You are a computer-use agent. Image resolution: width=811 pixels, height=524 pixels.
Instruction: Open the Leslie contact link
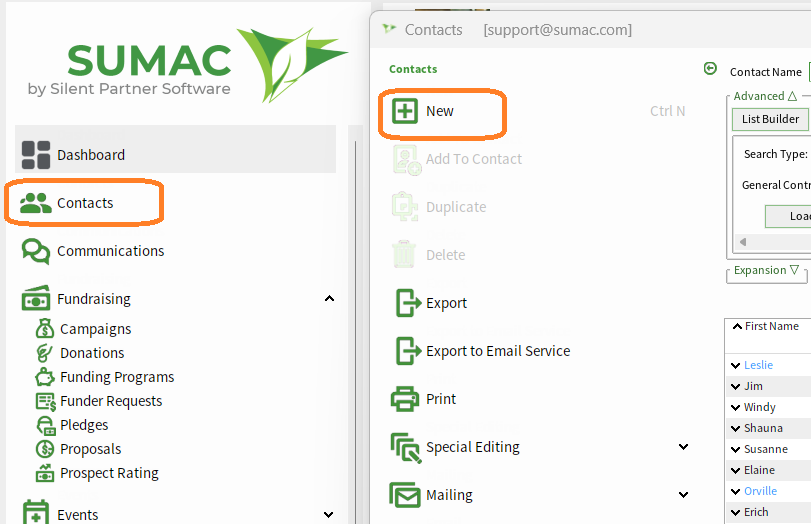[x=758, y=365]
